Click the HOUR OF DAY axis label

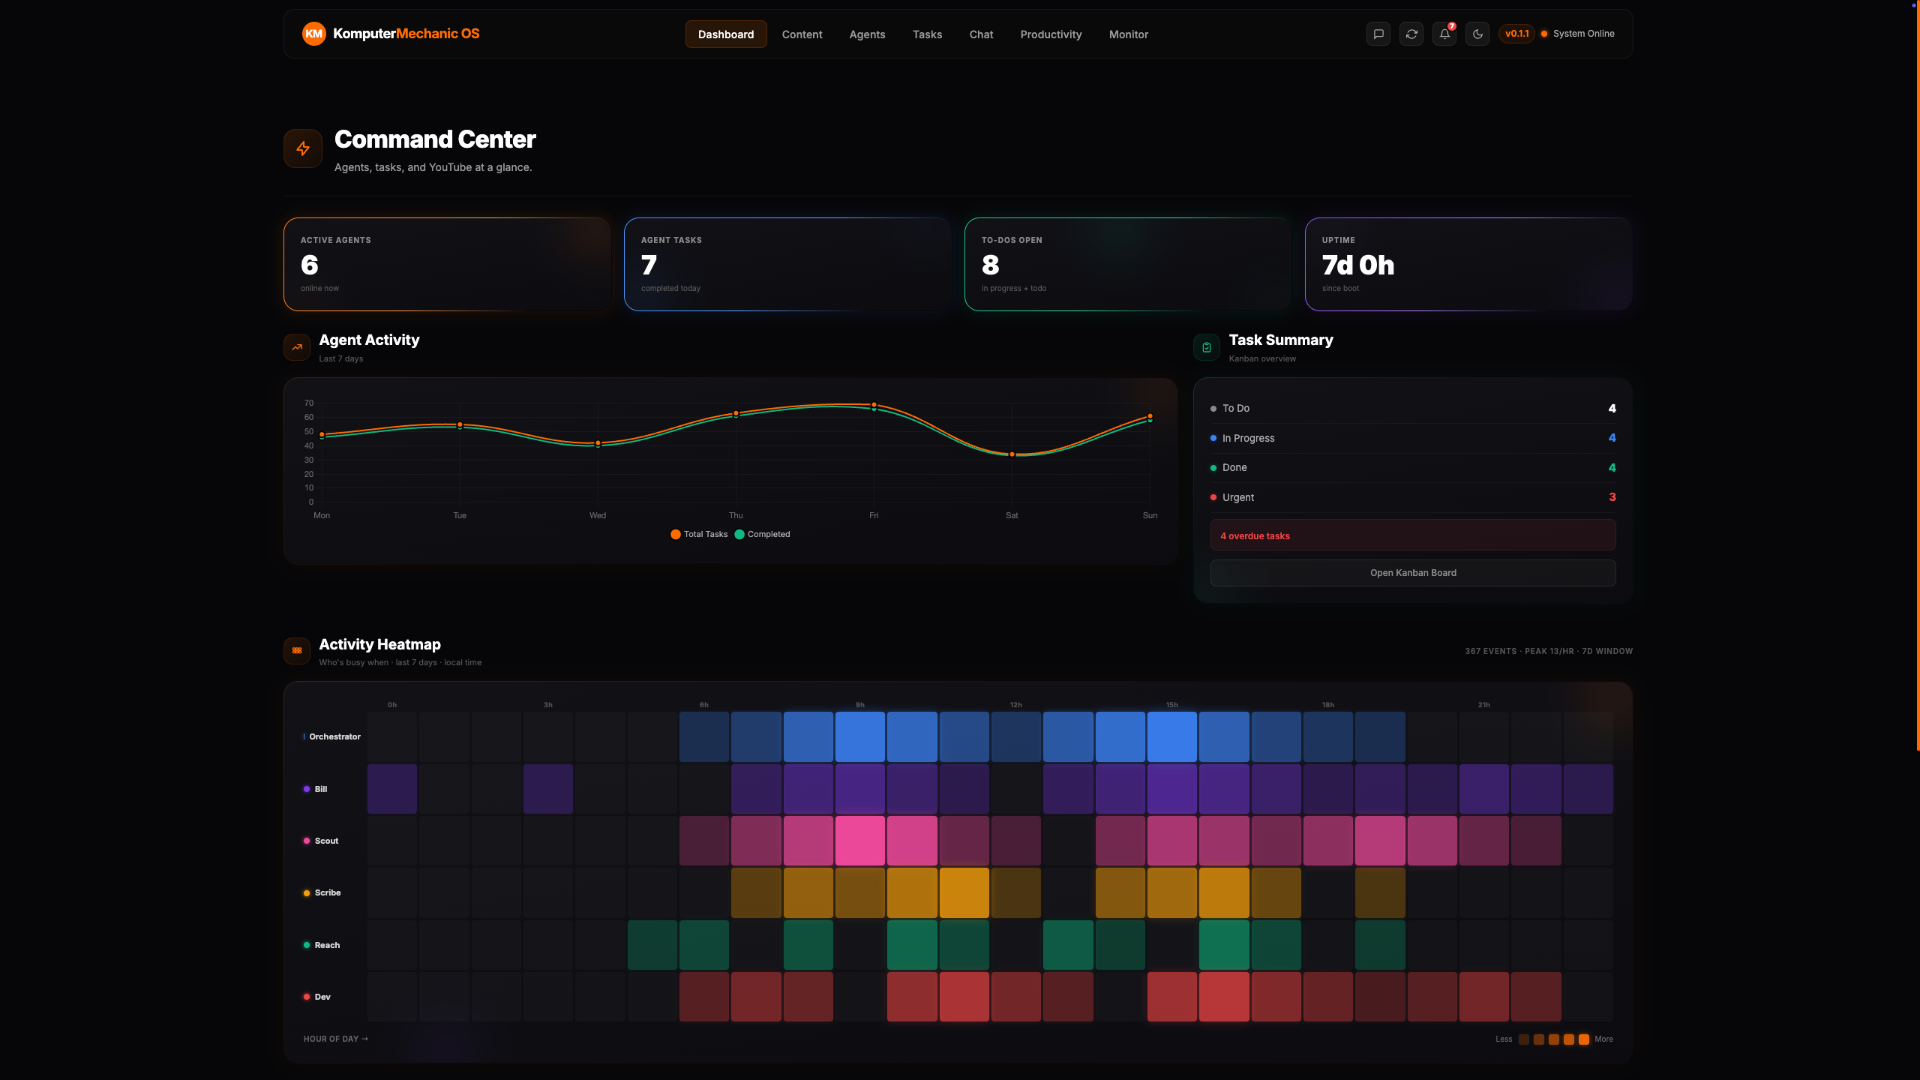(336, 1039)
